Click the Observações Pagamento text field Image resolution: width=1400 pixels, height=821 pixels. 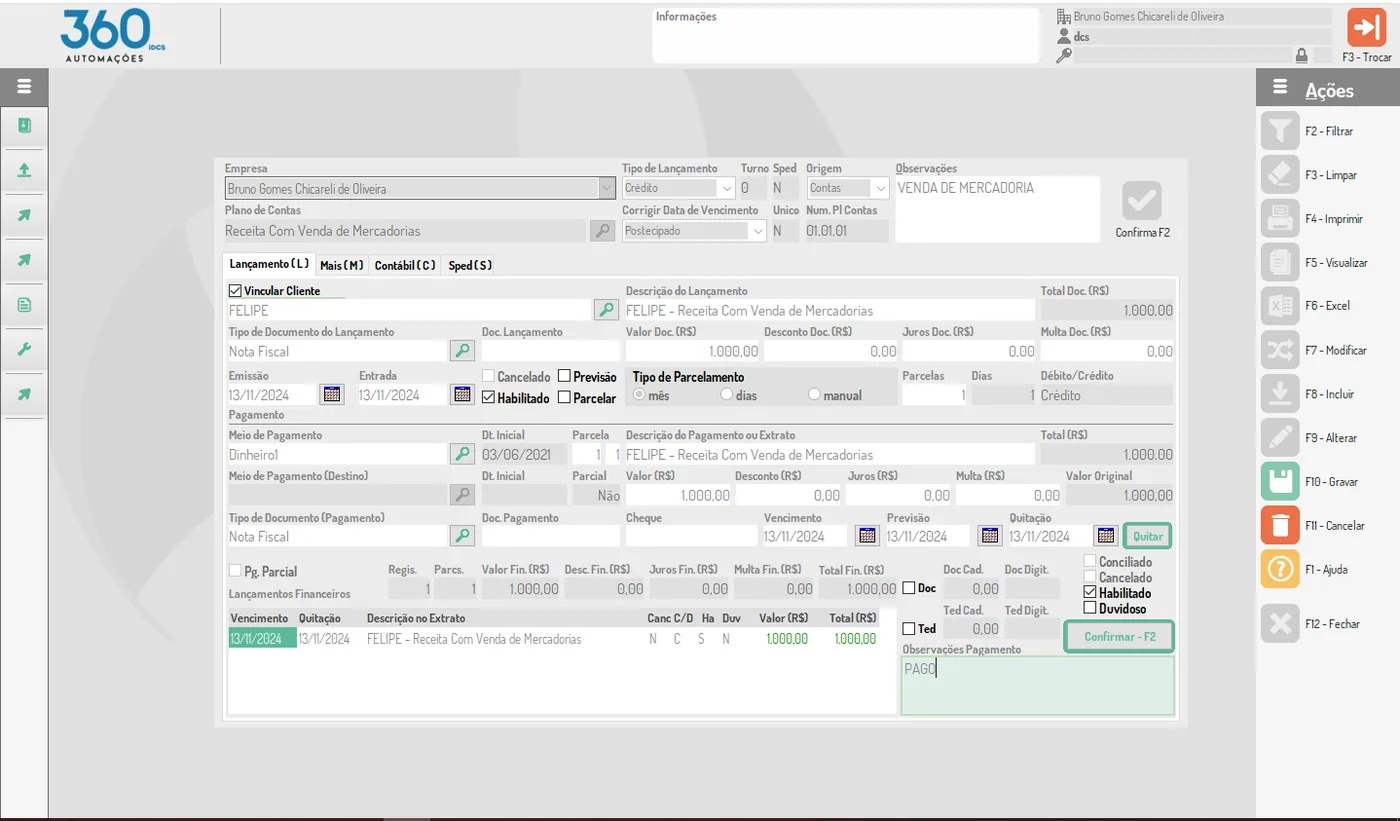coord(1038,685)
